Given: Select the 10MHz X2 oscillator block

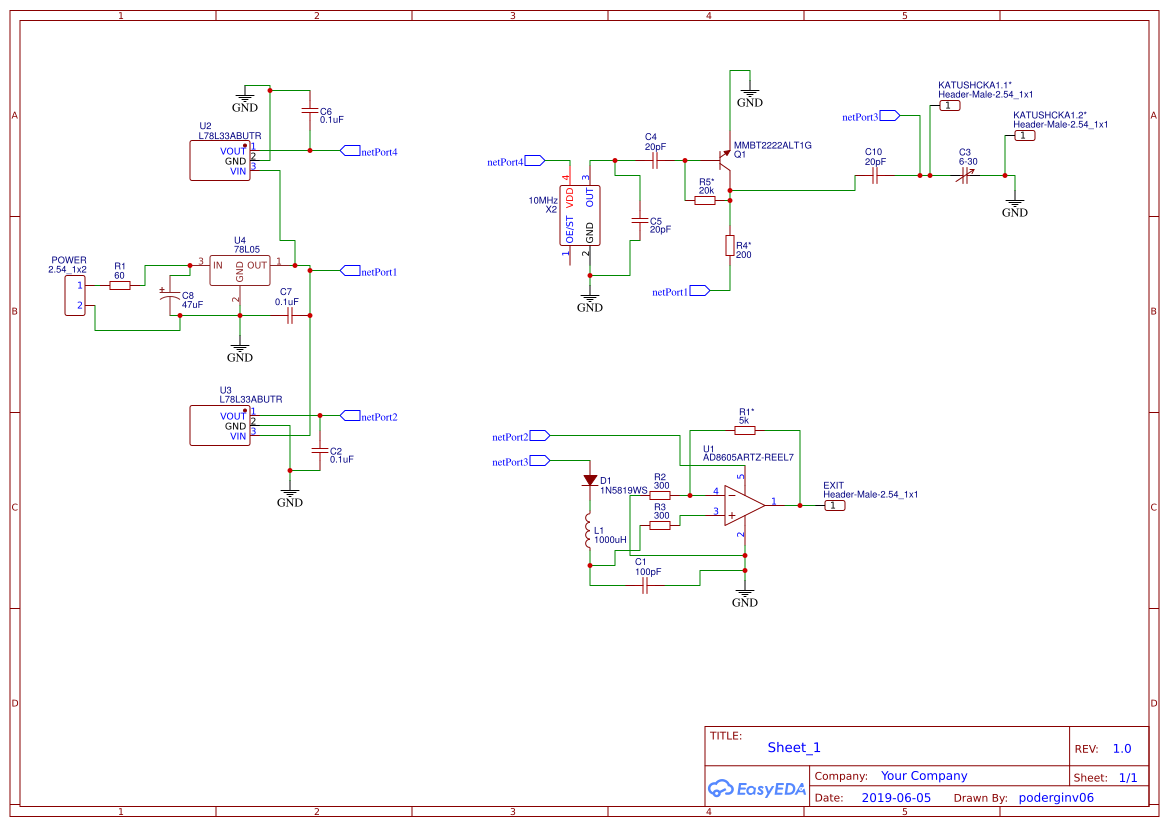Looking at the screenshot, I should coord(579,215).
